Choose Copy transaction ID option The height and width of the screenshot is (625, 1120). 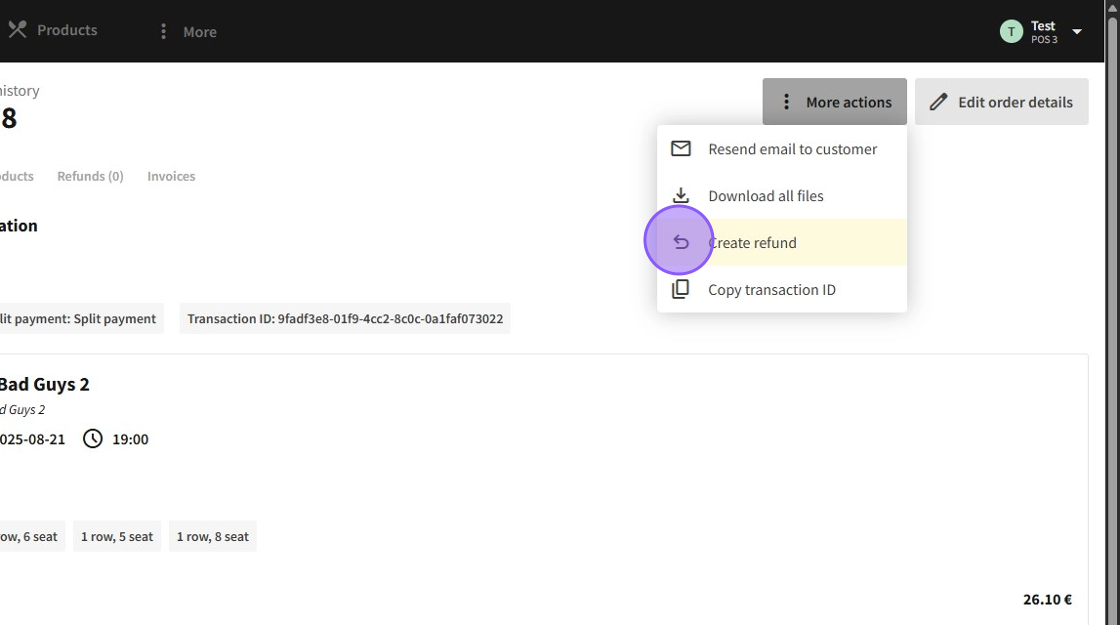coord(772,290)
